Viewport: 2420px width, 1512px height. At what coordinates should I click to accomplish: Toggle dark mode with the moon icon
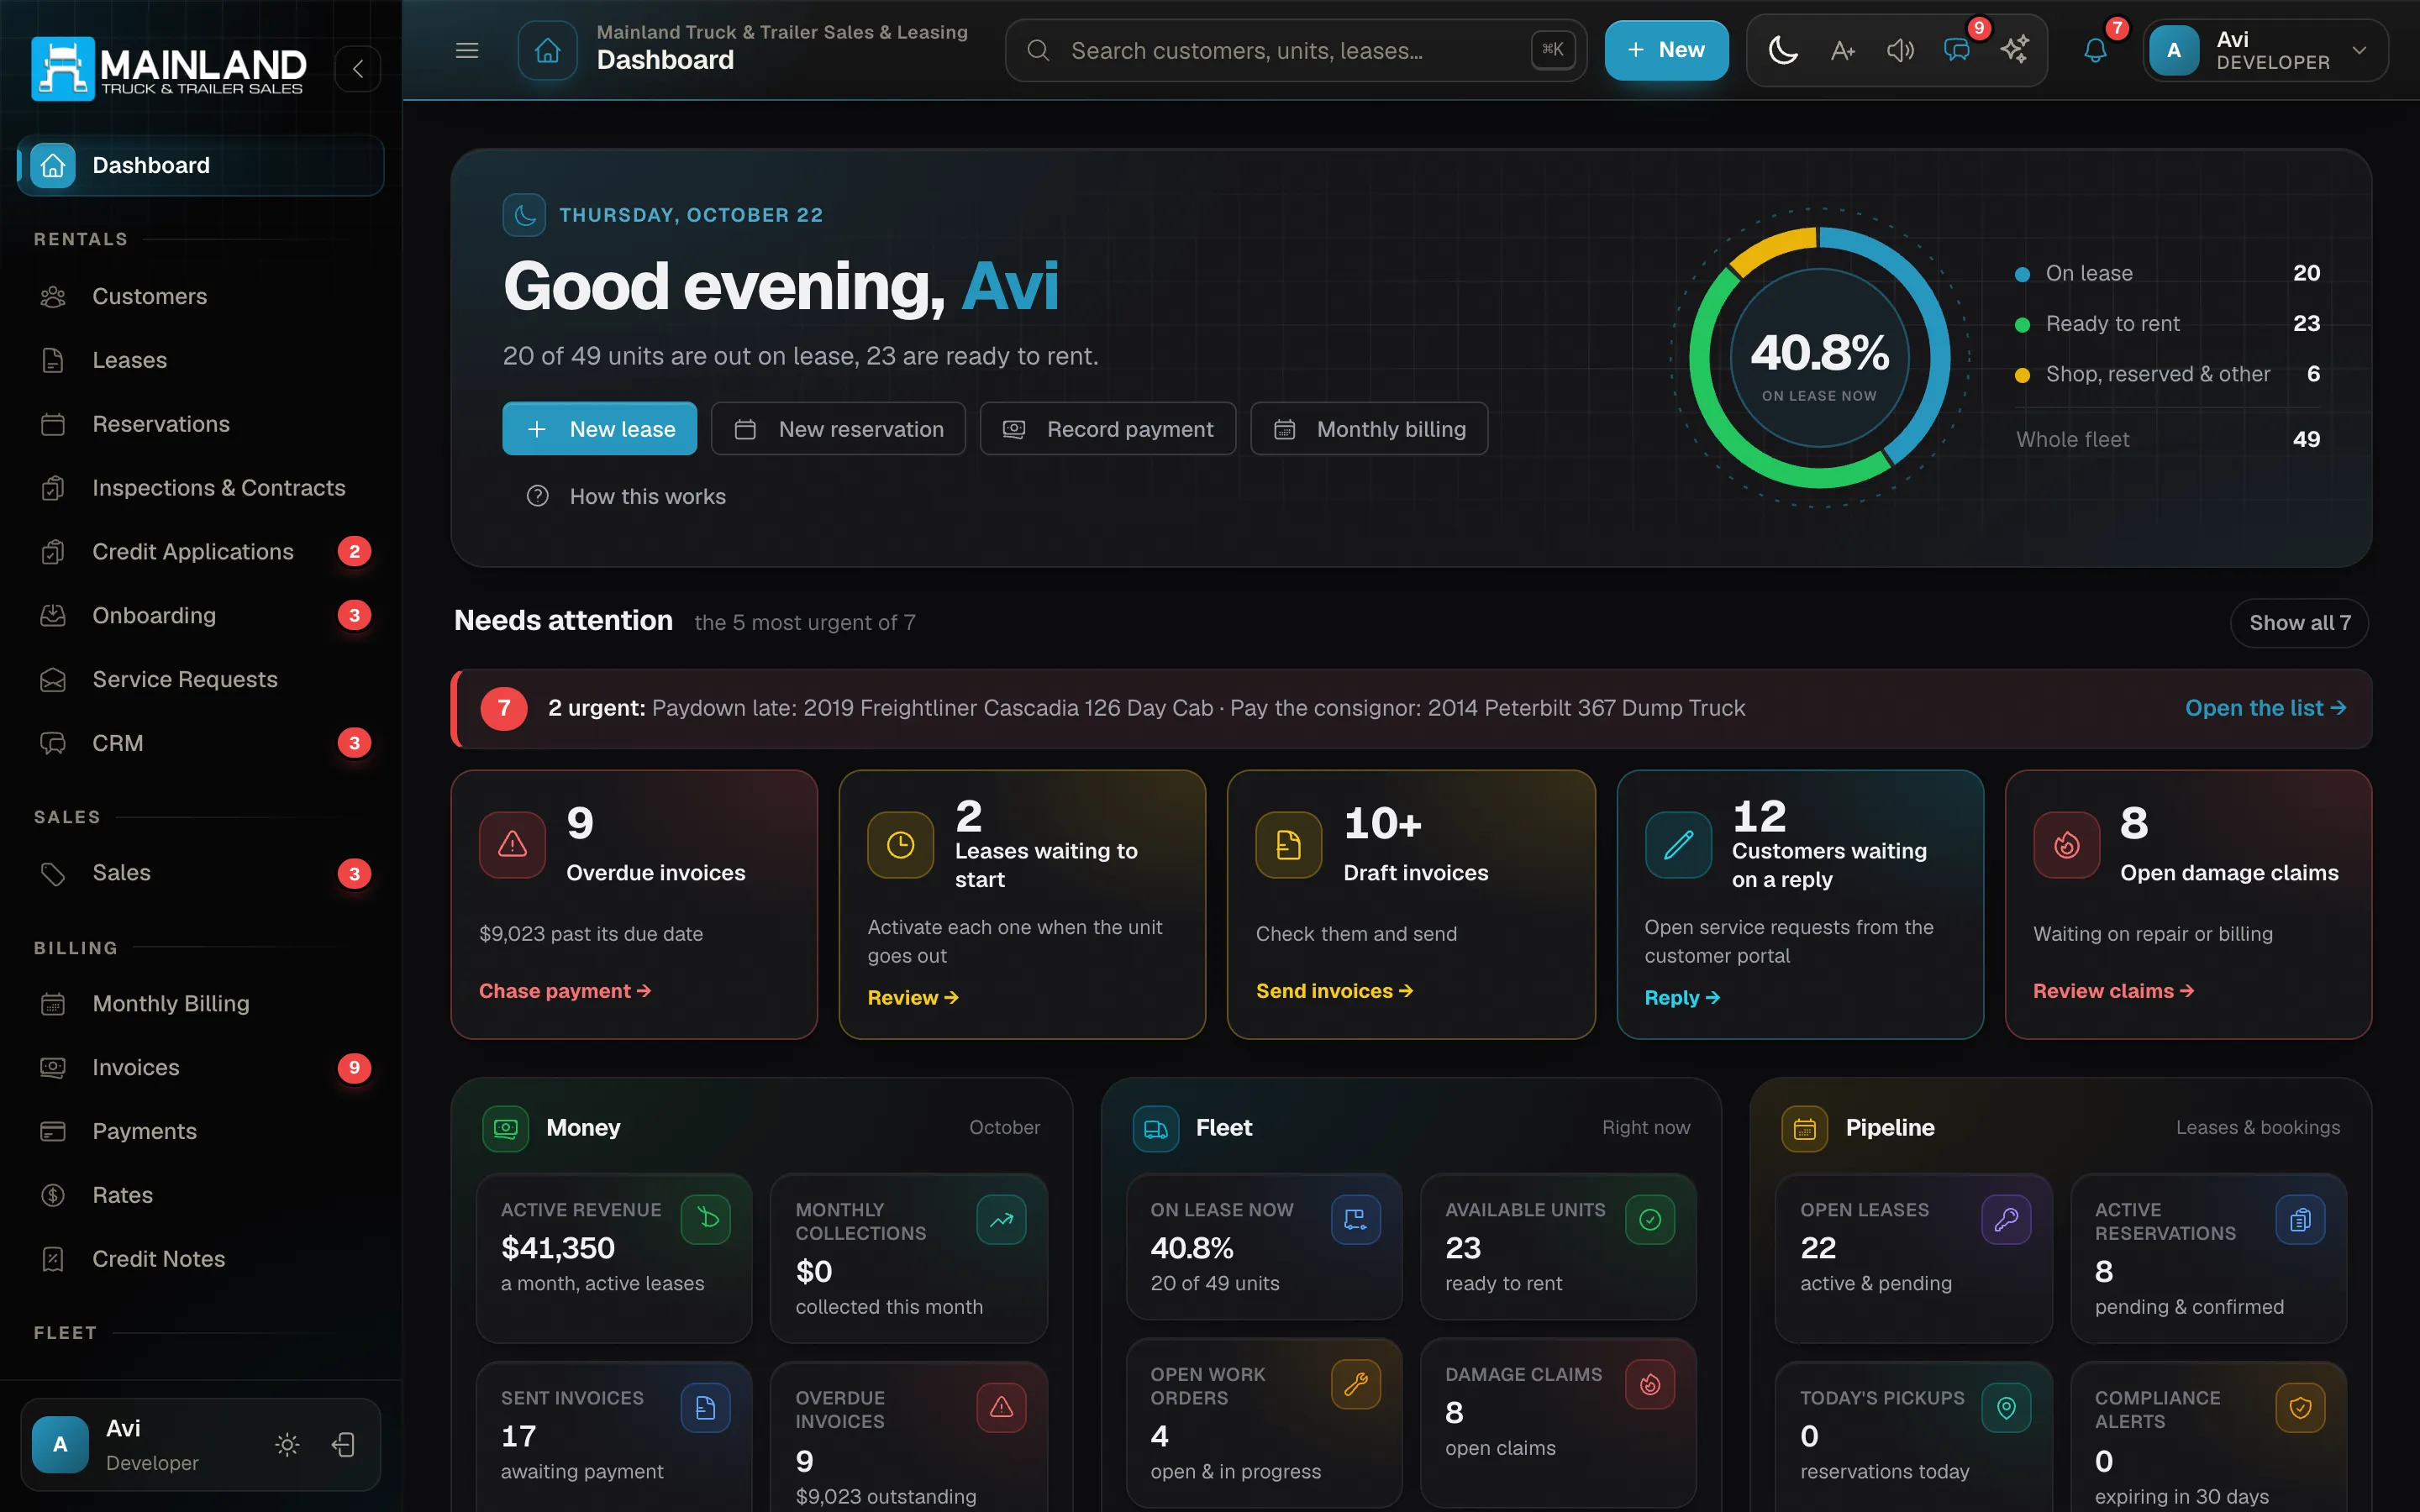point(1783,50)
